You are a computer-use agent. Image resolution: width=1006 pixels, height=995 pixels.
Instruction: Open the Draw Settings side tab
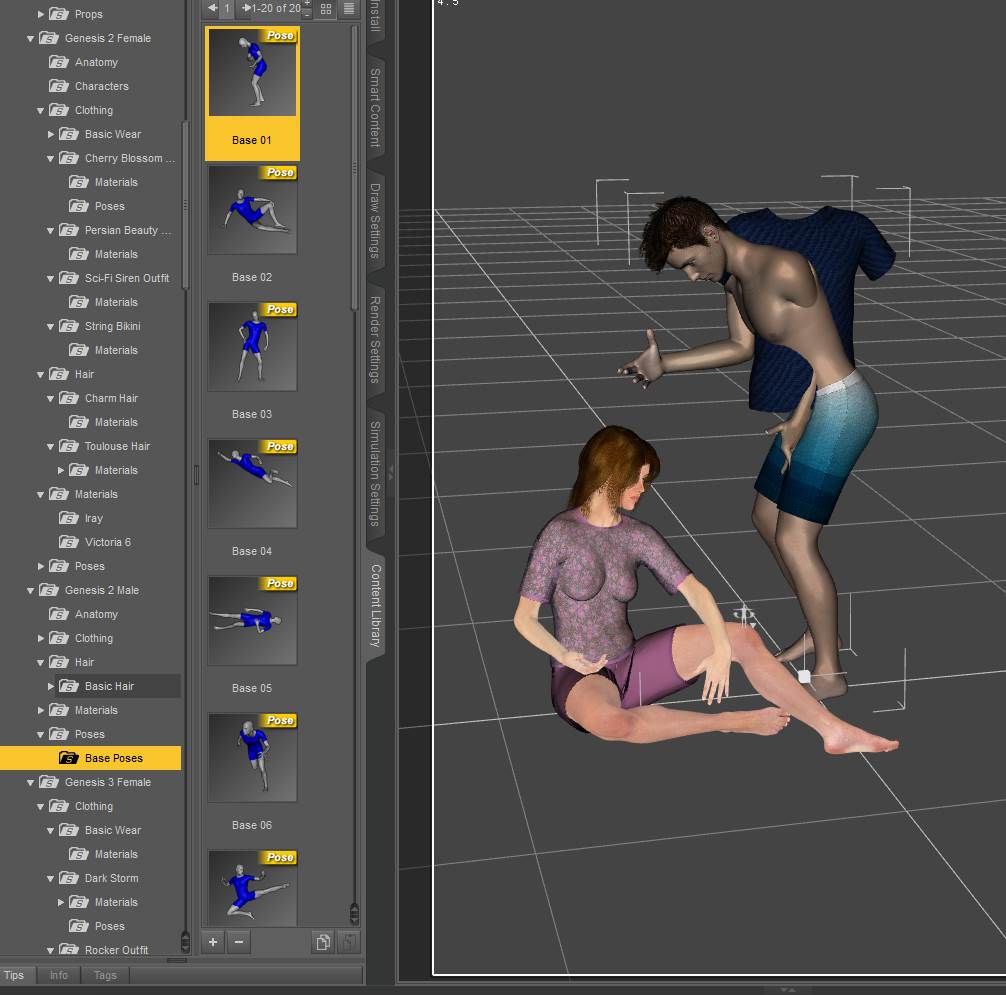click(x=375, y=221)
